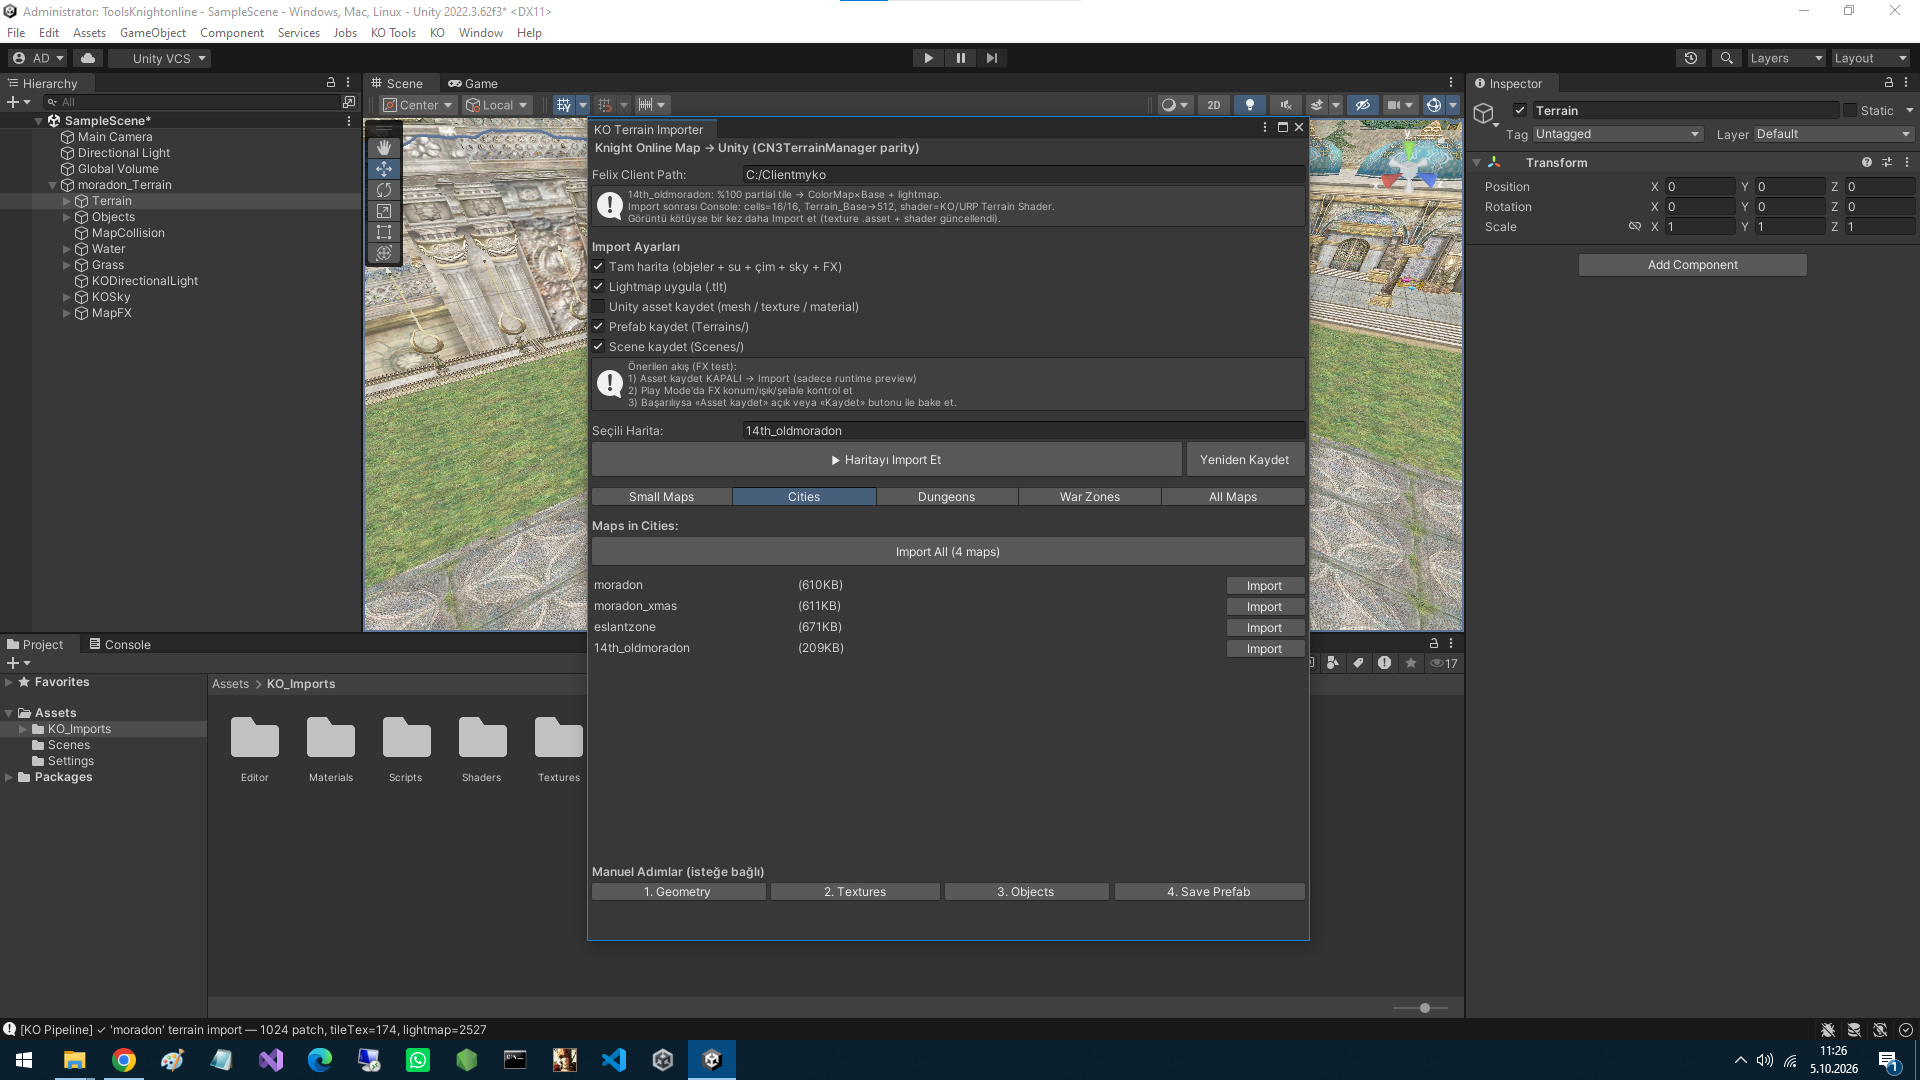Open the cloud services icon
1920x1080 pixels.
(x=88, y=58)
